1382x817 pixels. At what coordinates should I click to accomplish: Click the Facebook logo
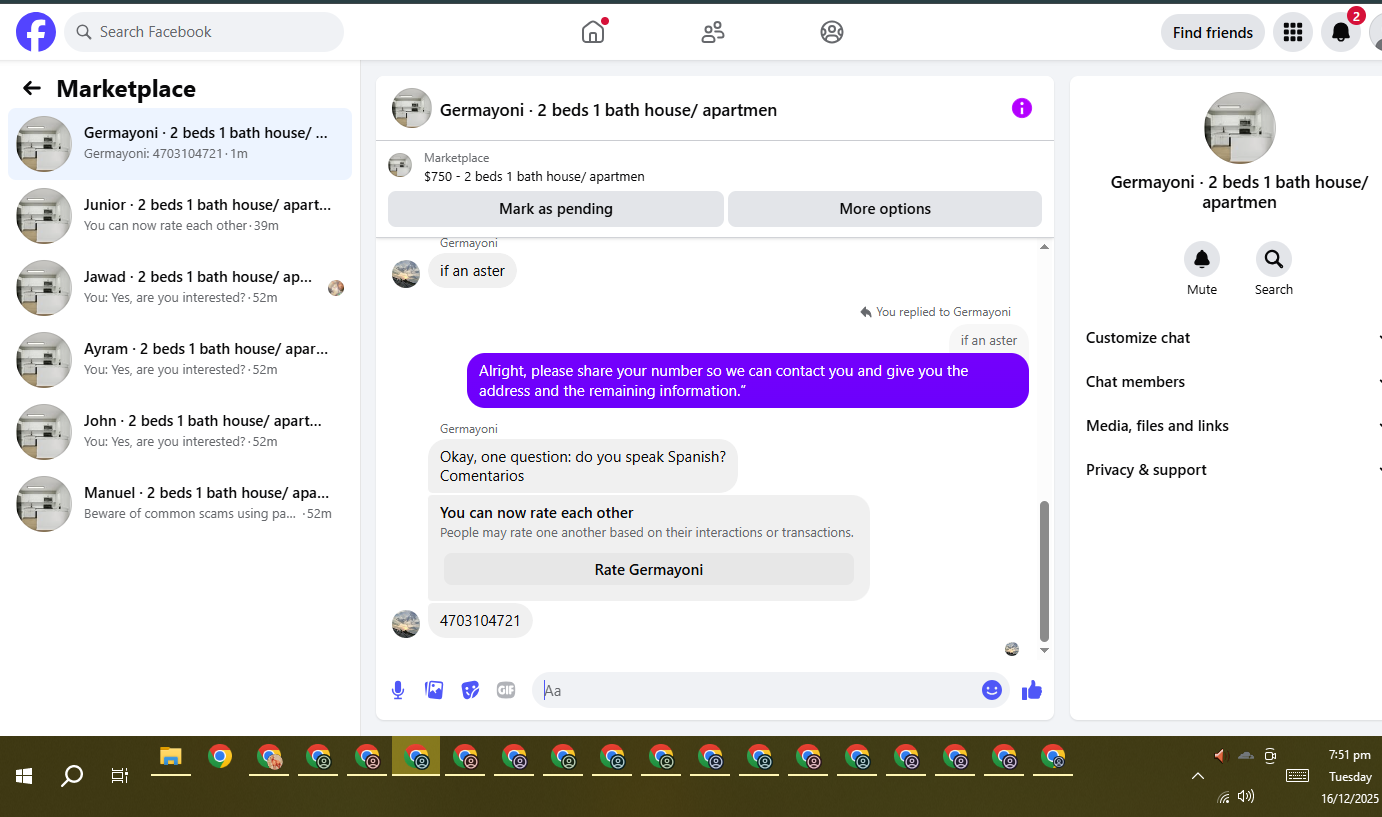coord(36,32)
